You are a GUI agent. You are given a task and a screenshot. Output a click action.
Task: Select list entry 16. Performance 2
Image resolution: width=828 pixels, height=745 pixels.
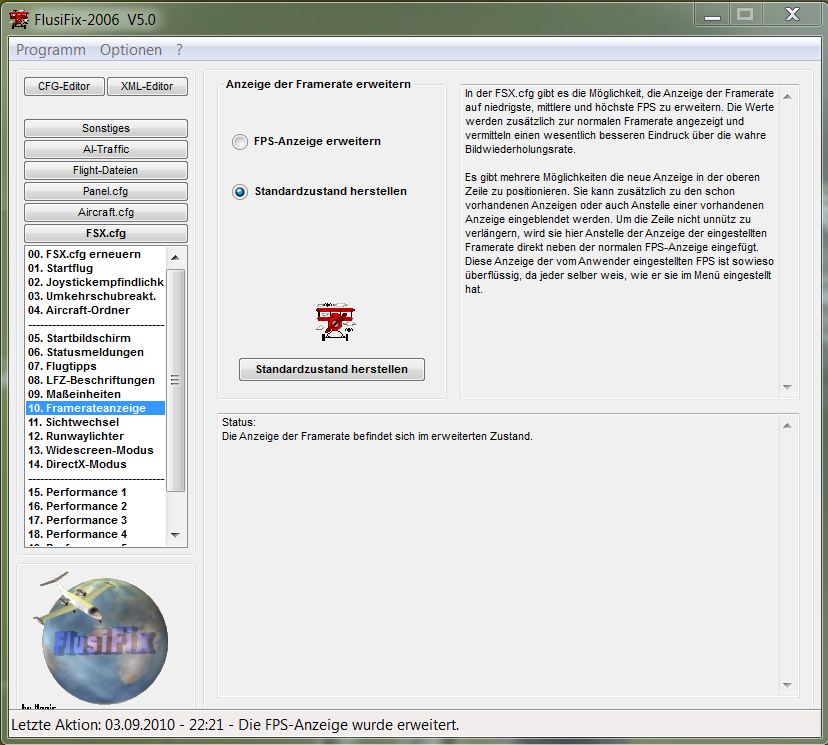click(x=96, y=506)
